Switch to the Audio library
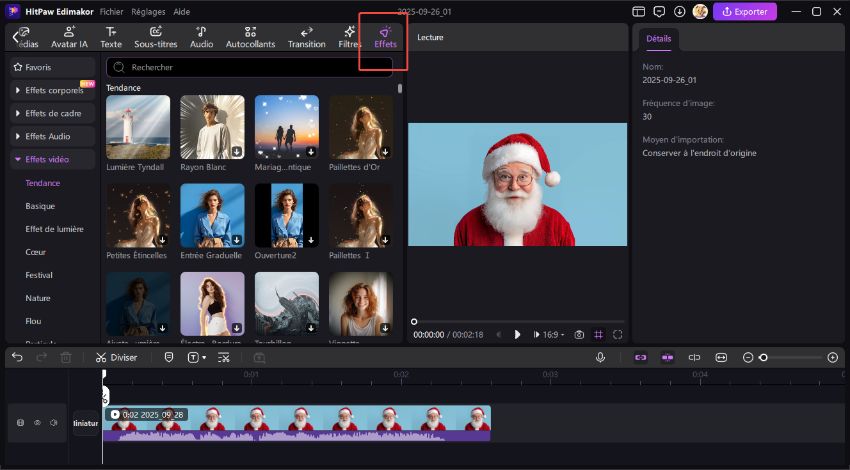 (x=201, y=37)
